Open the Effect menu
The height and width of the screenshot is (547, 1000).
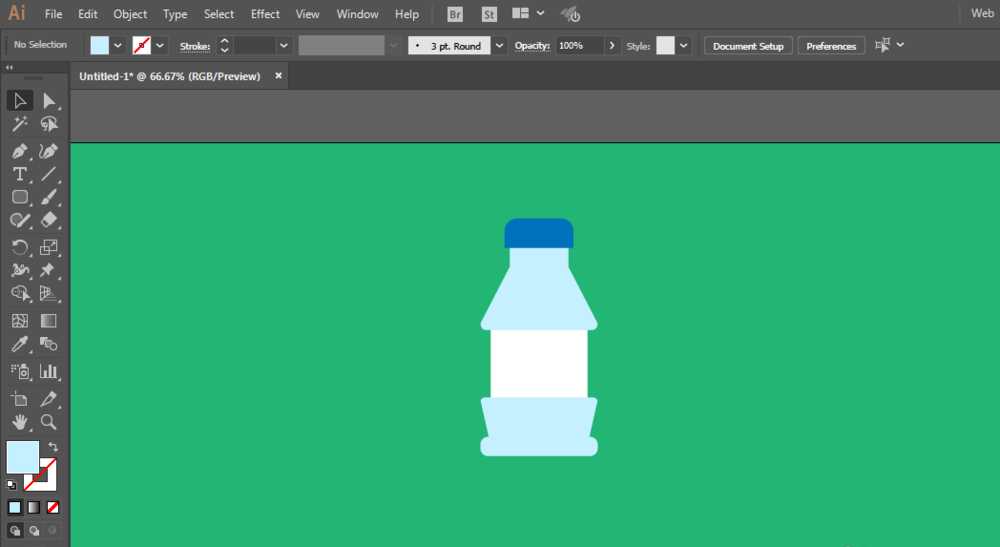tap(265, 14)
